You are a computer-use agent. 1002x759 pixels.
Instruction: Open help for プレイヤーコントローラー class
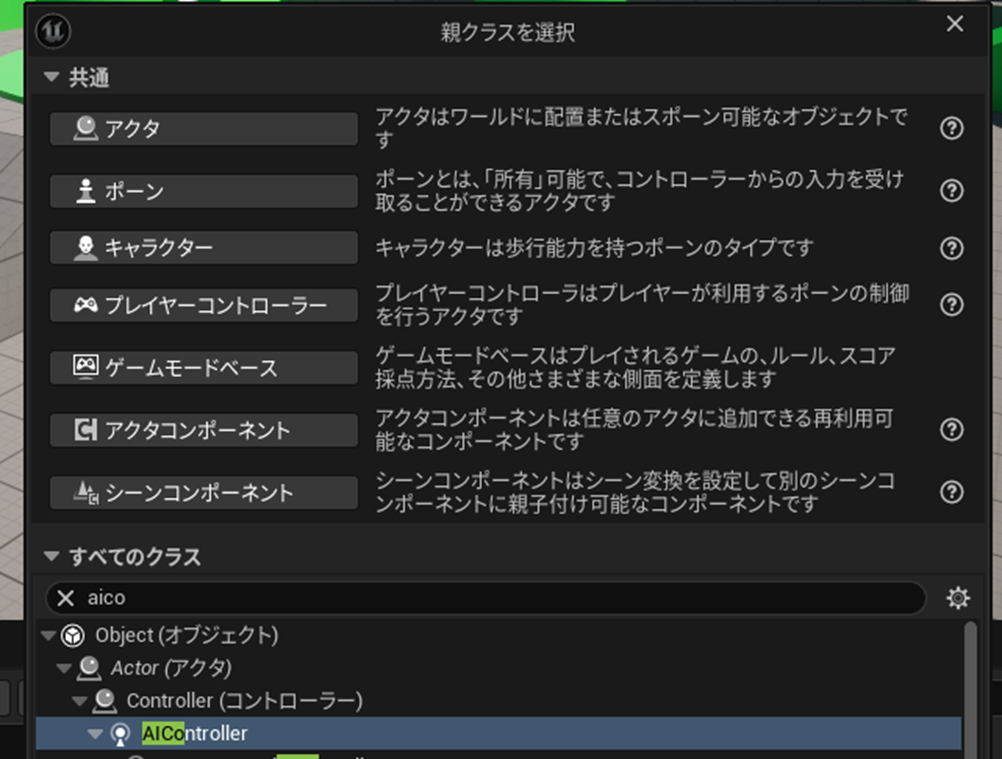coord(952,304)
